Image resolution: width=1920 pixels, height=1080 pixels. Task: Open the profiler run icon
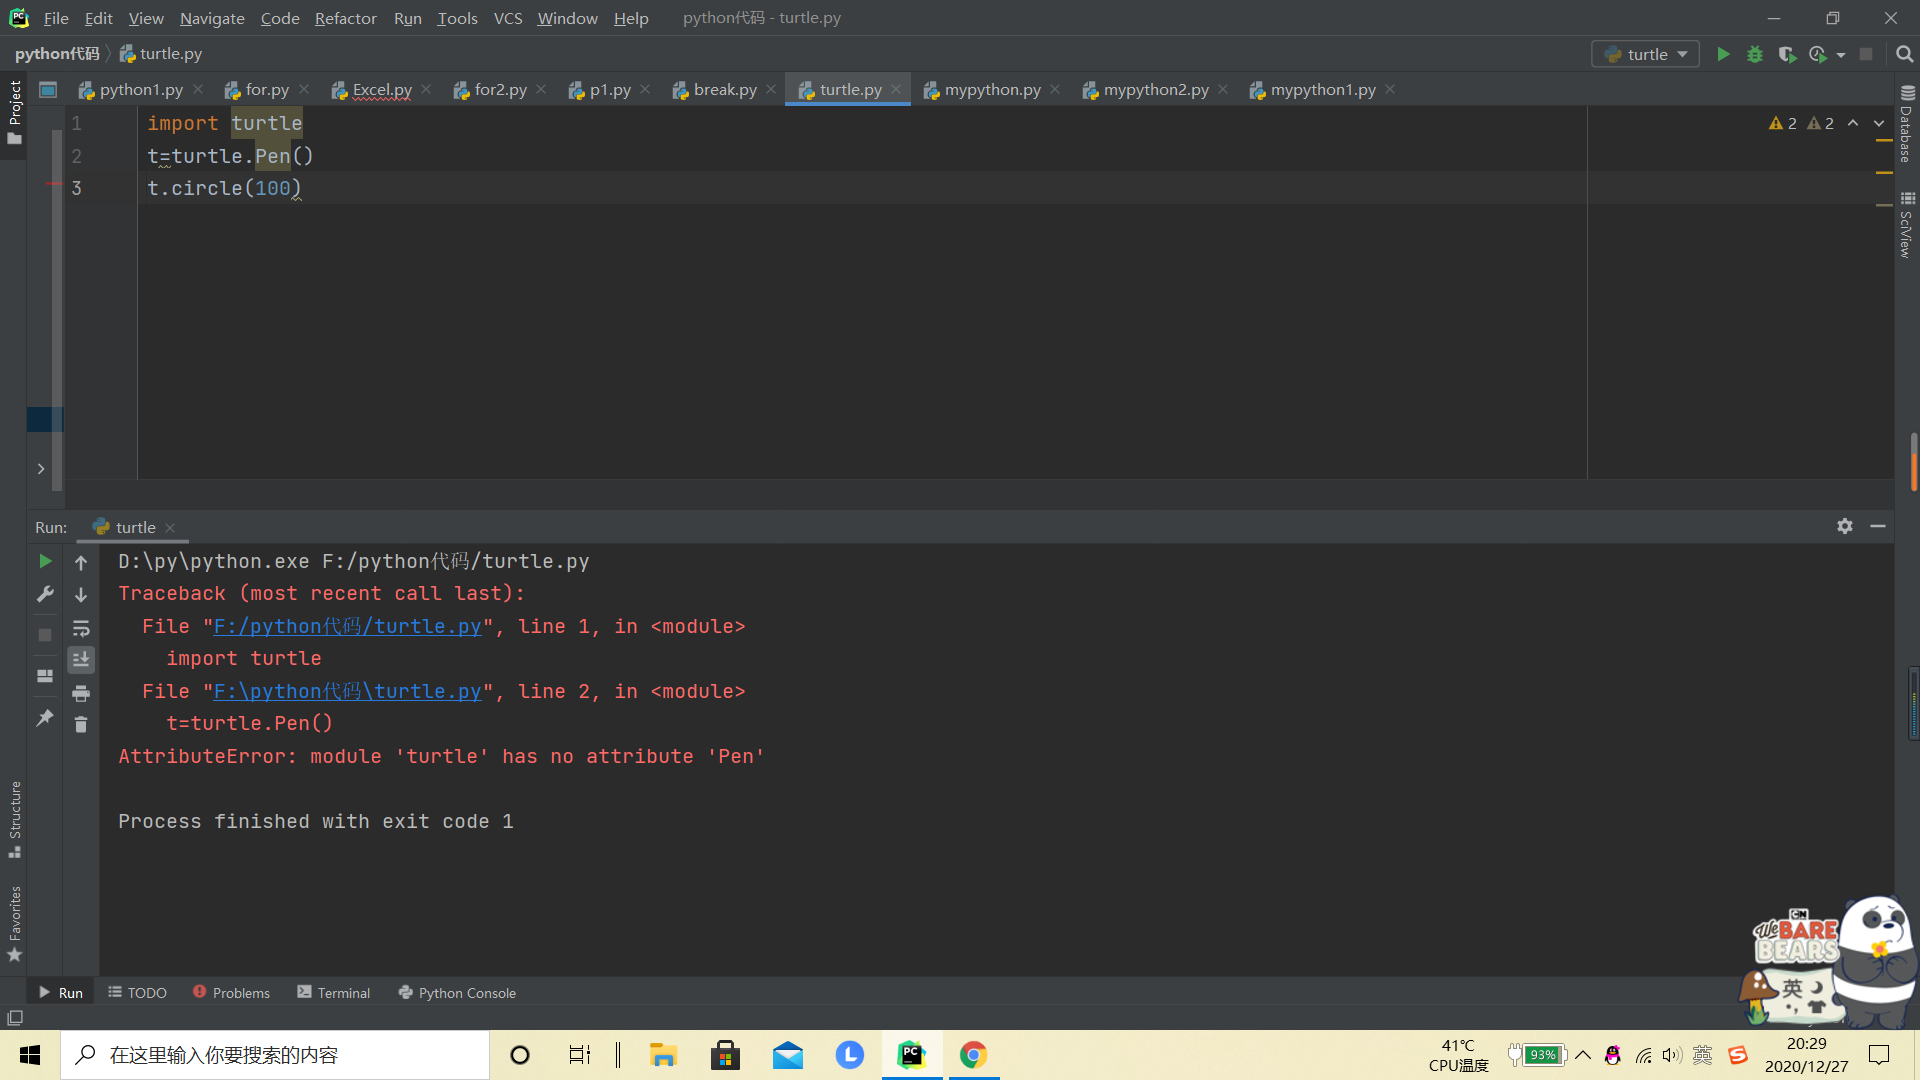(1818, 54)
